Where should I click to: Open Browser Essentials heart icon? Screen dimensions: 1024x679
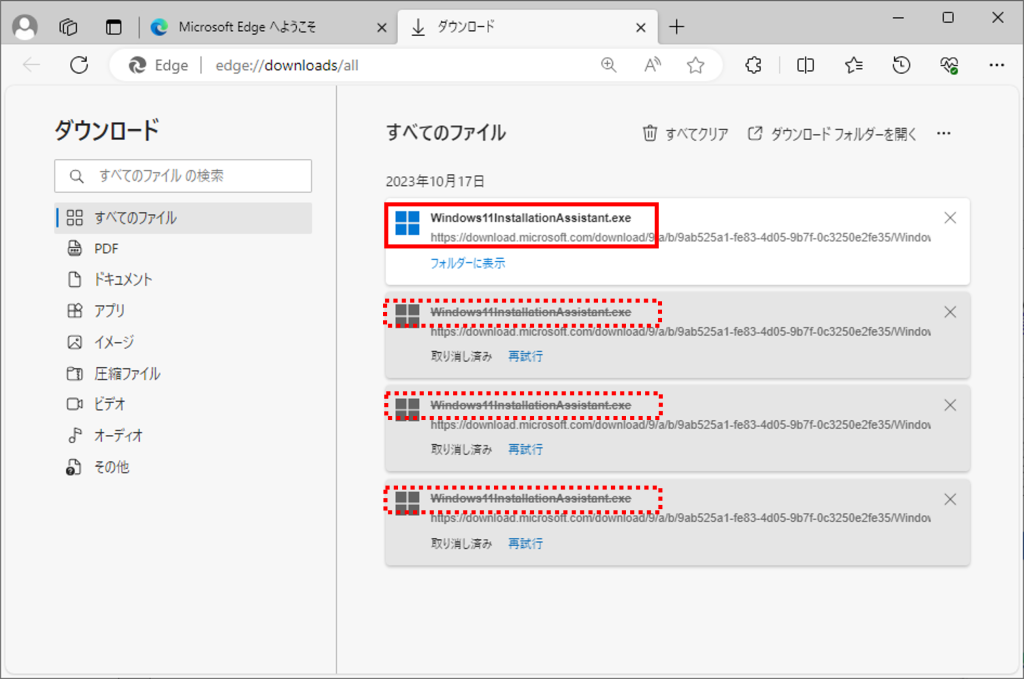coord(949,65)
